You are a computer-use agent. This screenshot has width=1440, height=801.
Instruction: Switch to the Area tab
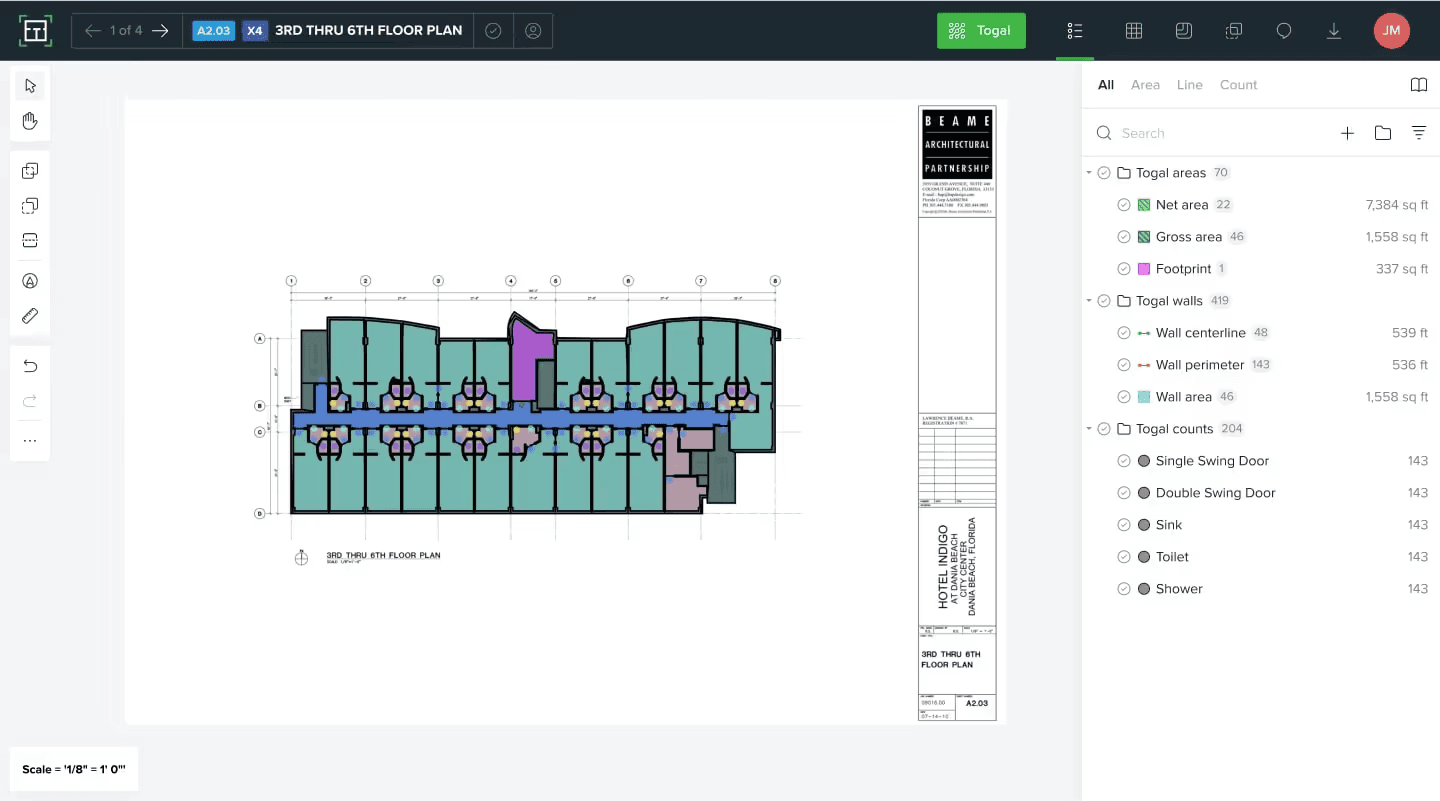tap(1145, 85)
